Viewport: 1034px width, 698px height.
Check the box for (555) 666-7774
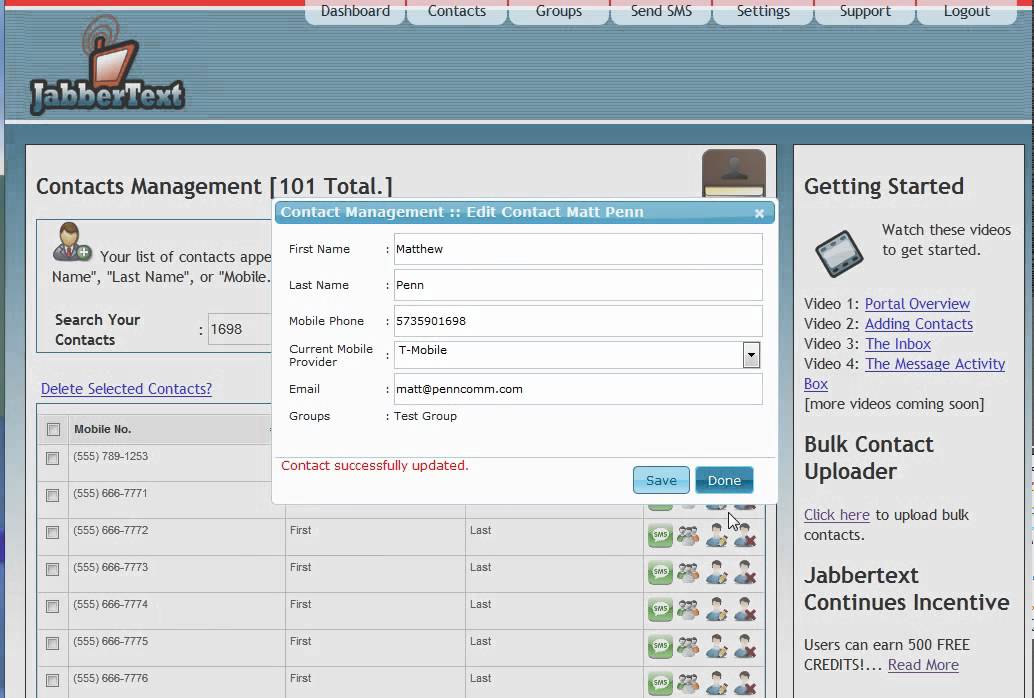coord(53,606)
